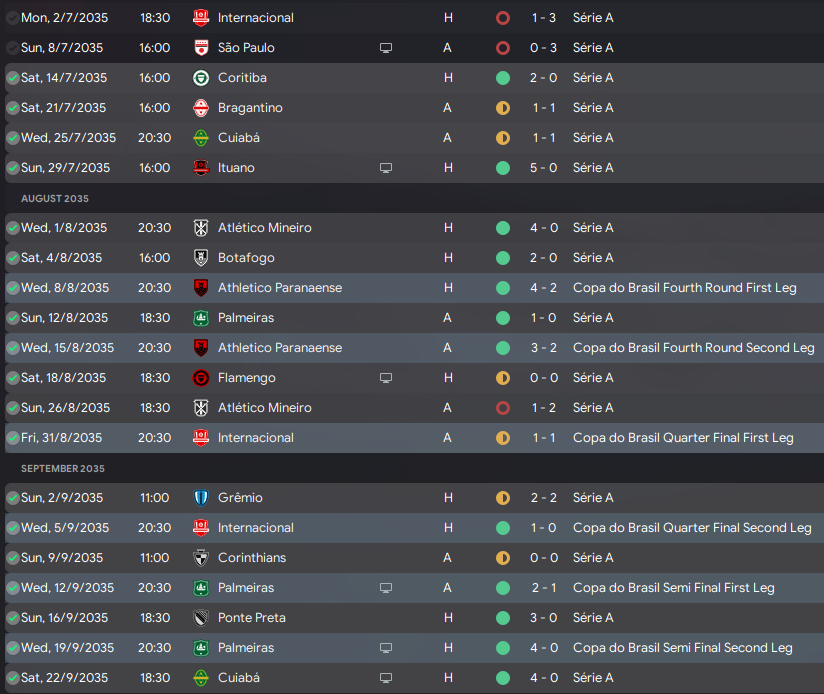The height and width of the screenshot is (694, 824).
Task: Click the Bragantino club badge
Action: pos(201,108)
